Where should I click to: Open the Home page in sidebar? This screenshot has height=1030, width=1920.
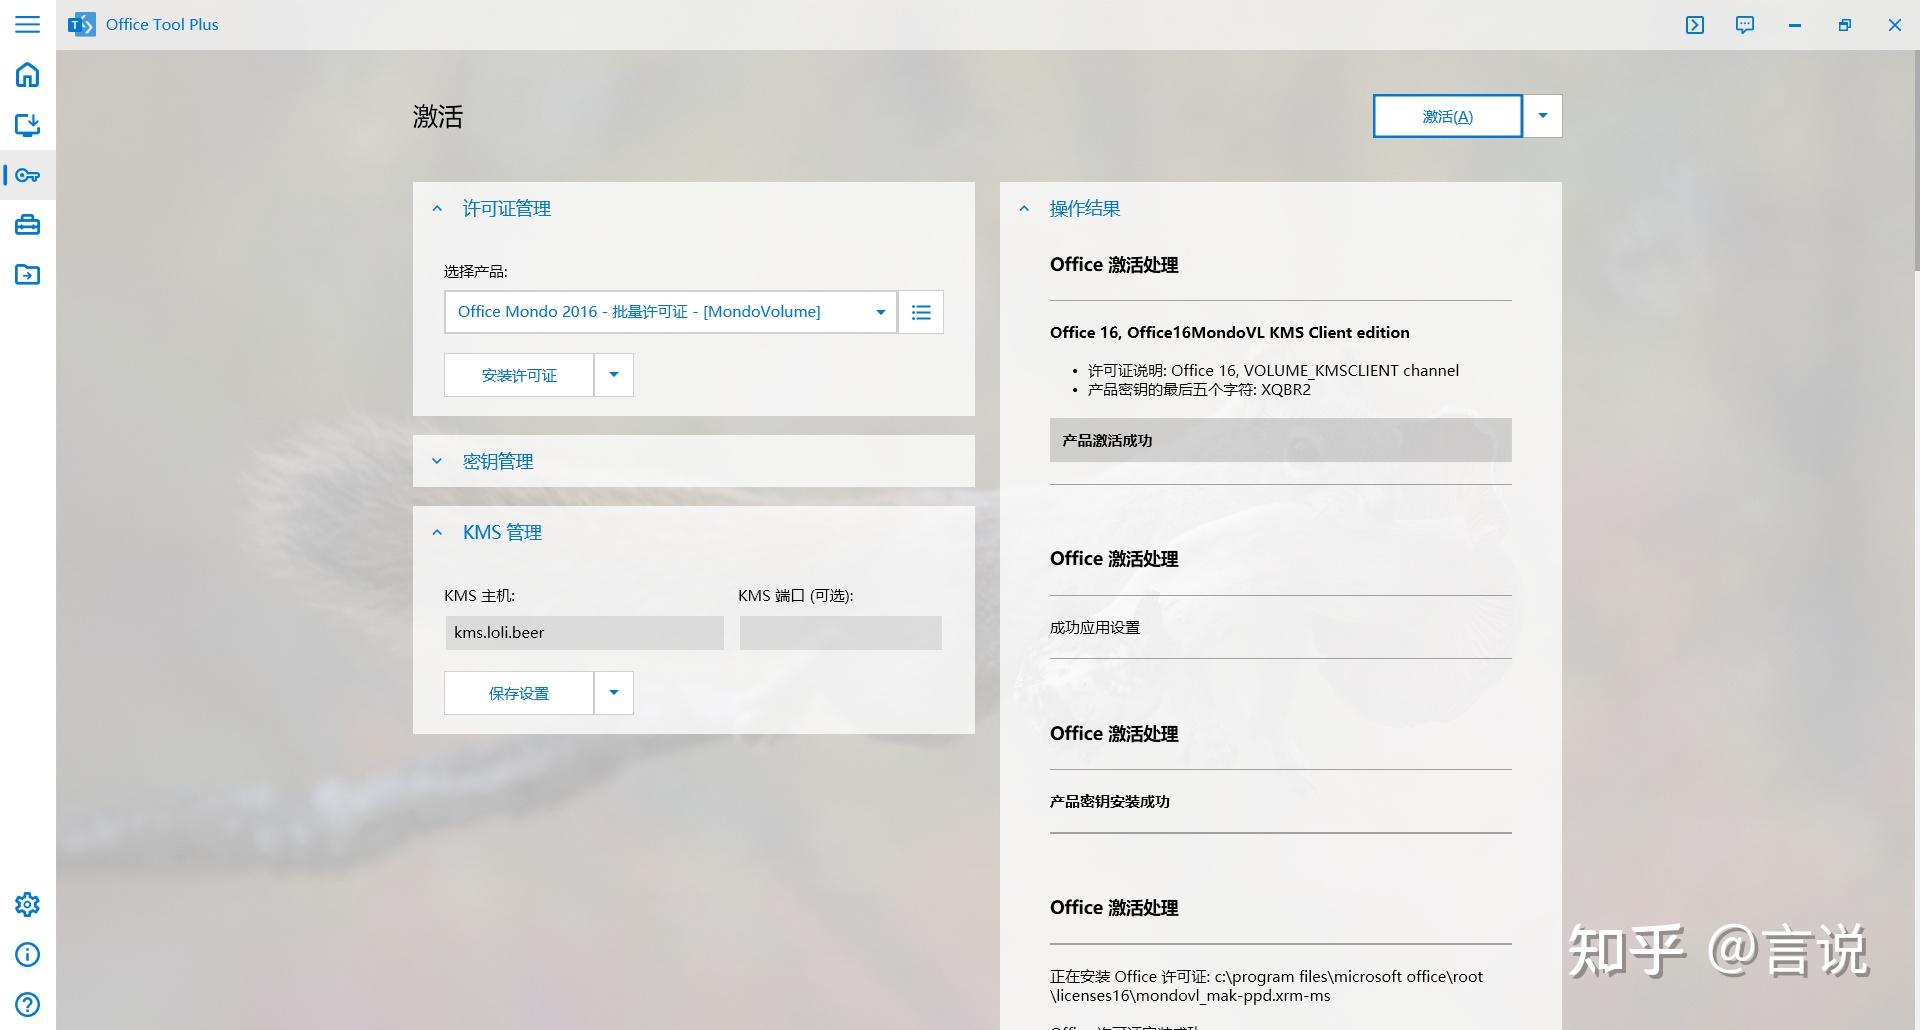27,74
